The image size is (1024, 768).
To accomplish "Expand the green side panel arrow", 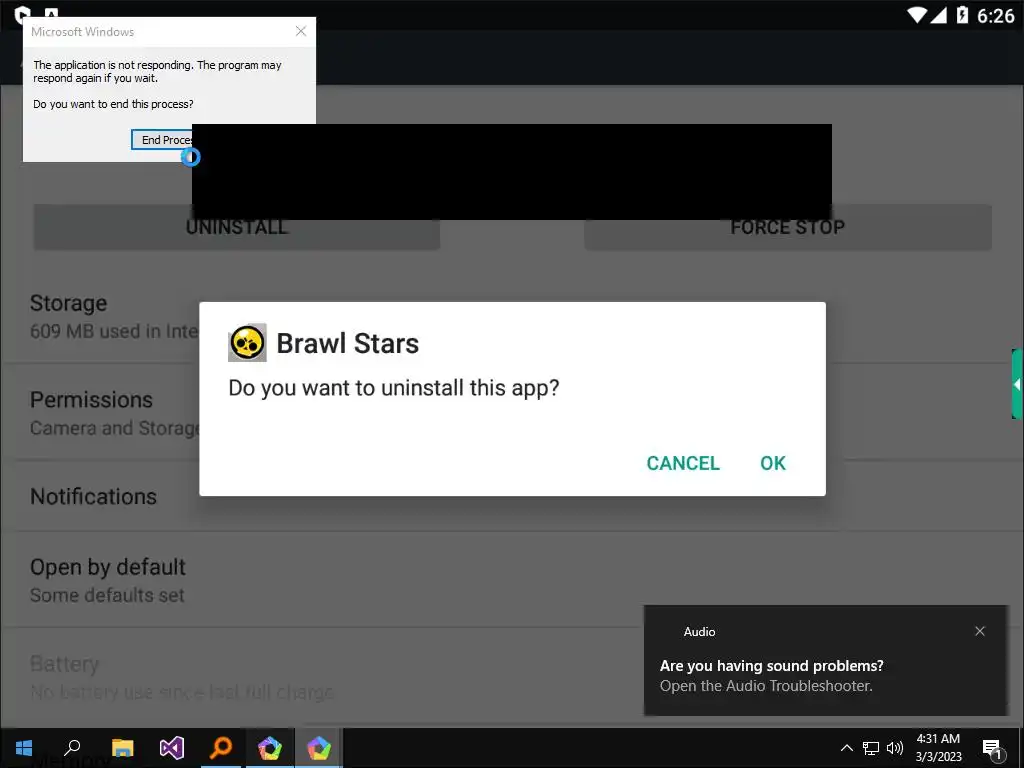I will pyautogui.click(x=1017, y=384).
